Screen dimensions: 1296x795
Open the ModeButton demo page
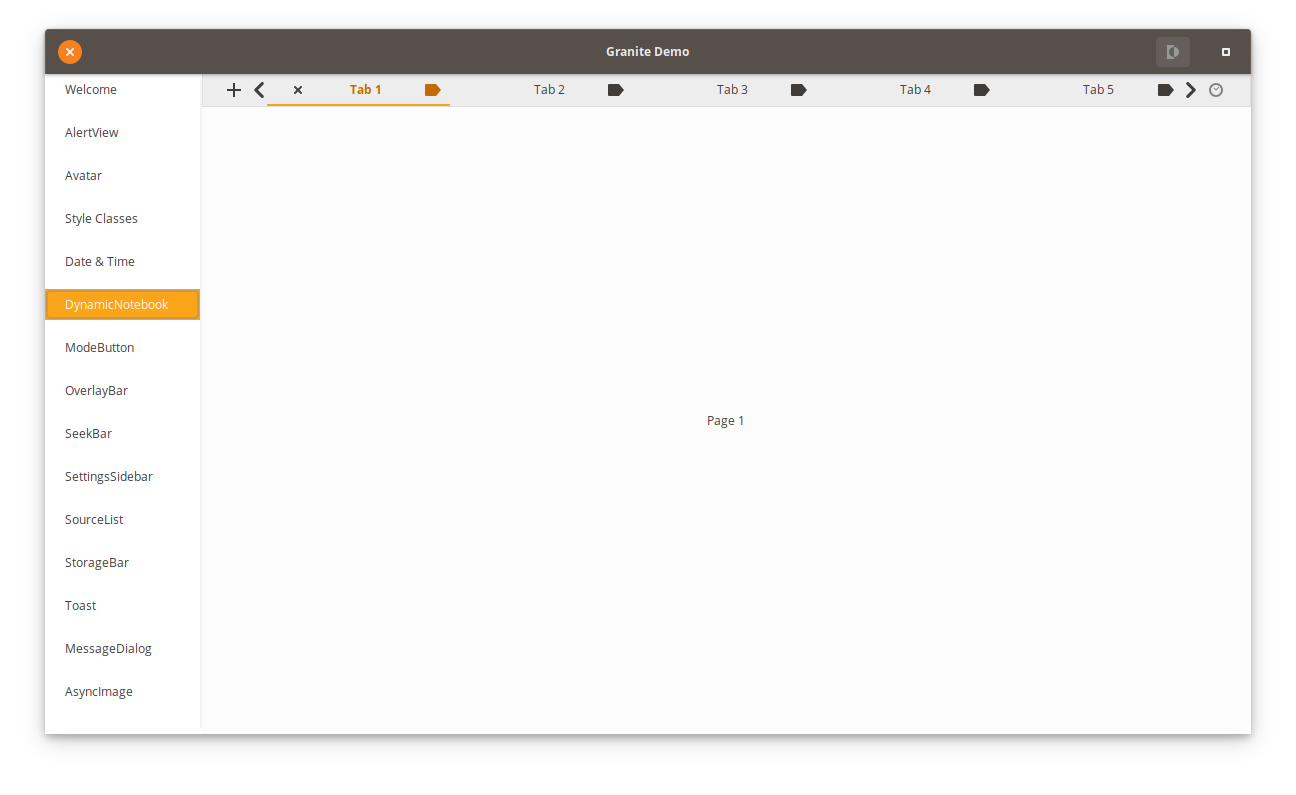tap(99, 347)
